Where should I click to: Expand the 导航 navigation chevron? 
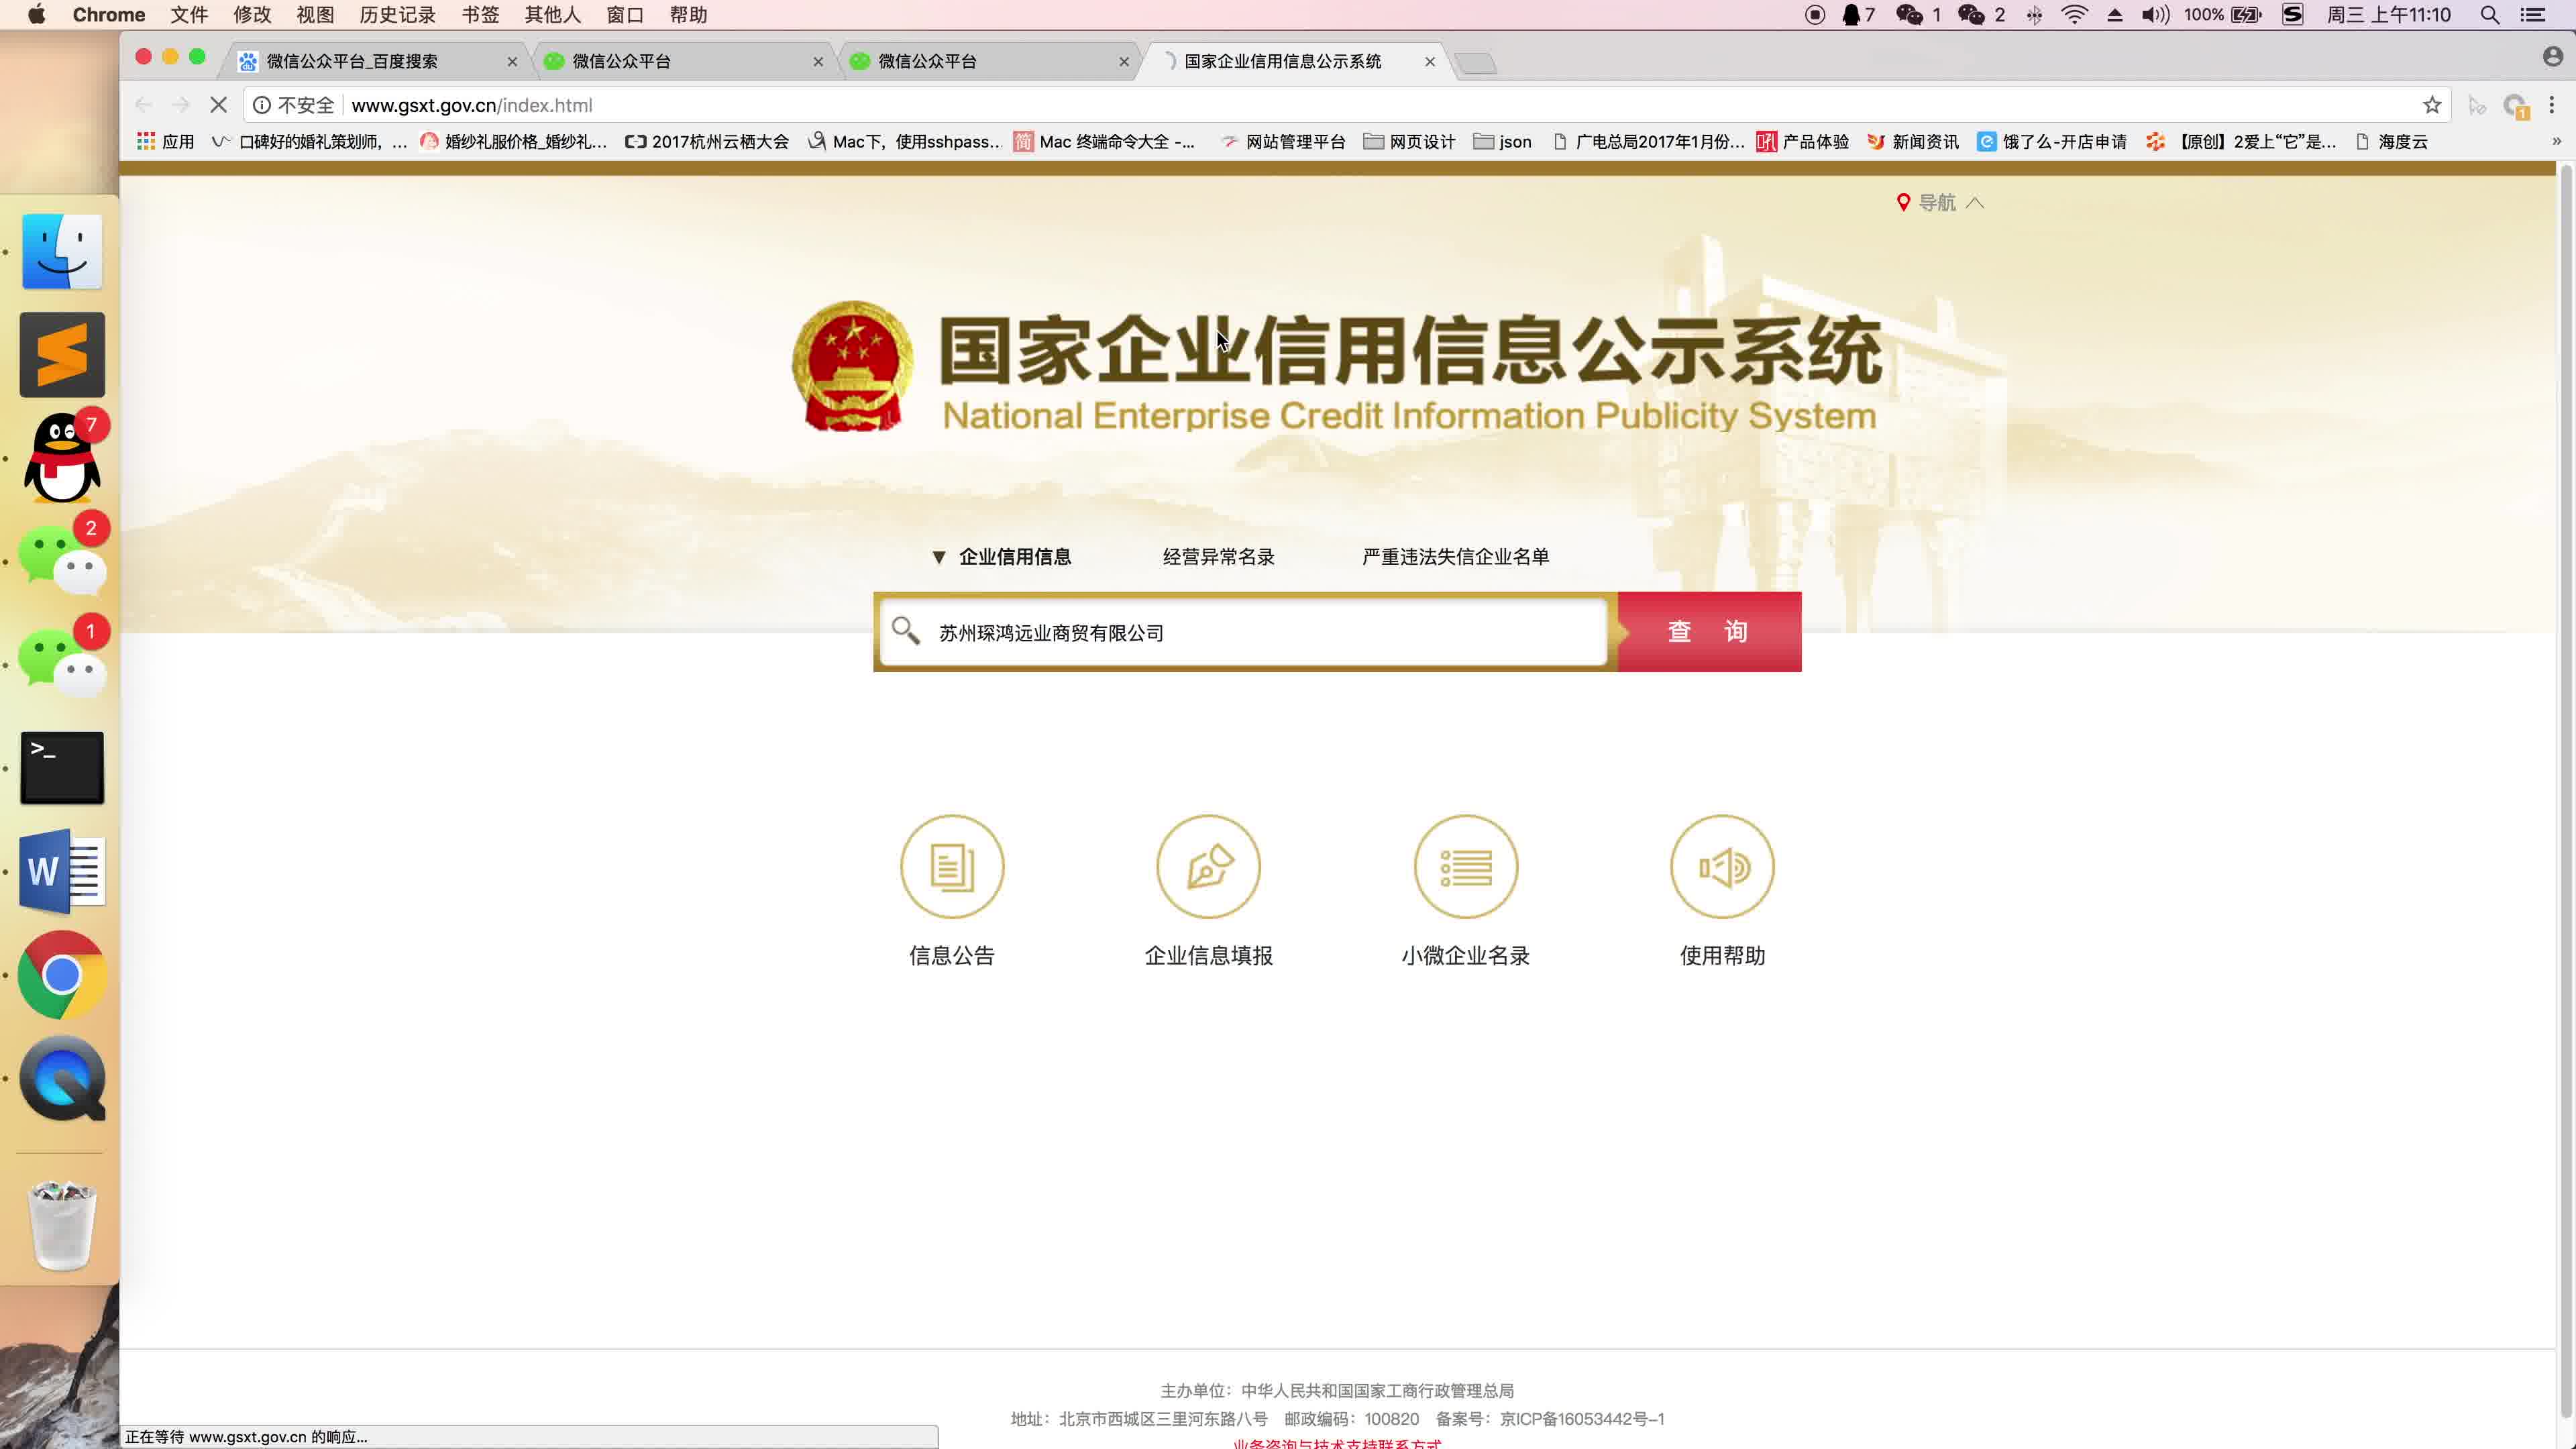point(1974,202)
